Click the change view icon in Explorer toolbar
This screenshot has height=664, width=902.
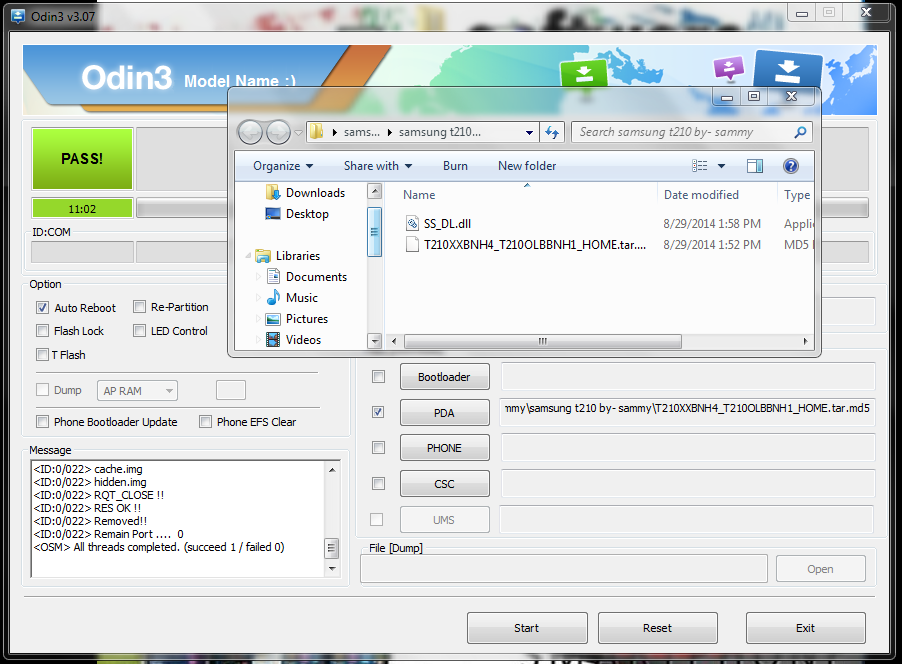pos(700,166)
